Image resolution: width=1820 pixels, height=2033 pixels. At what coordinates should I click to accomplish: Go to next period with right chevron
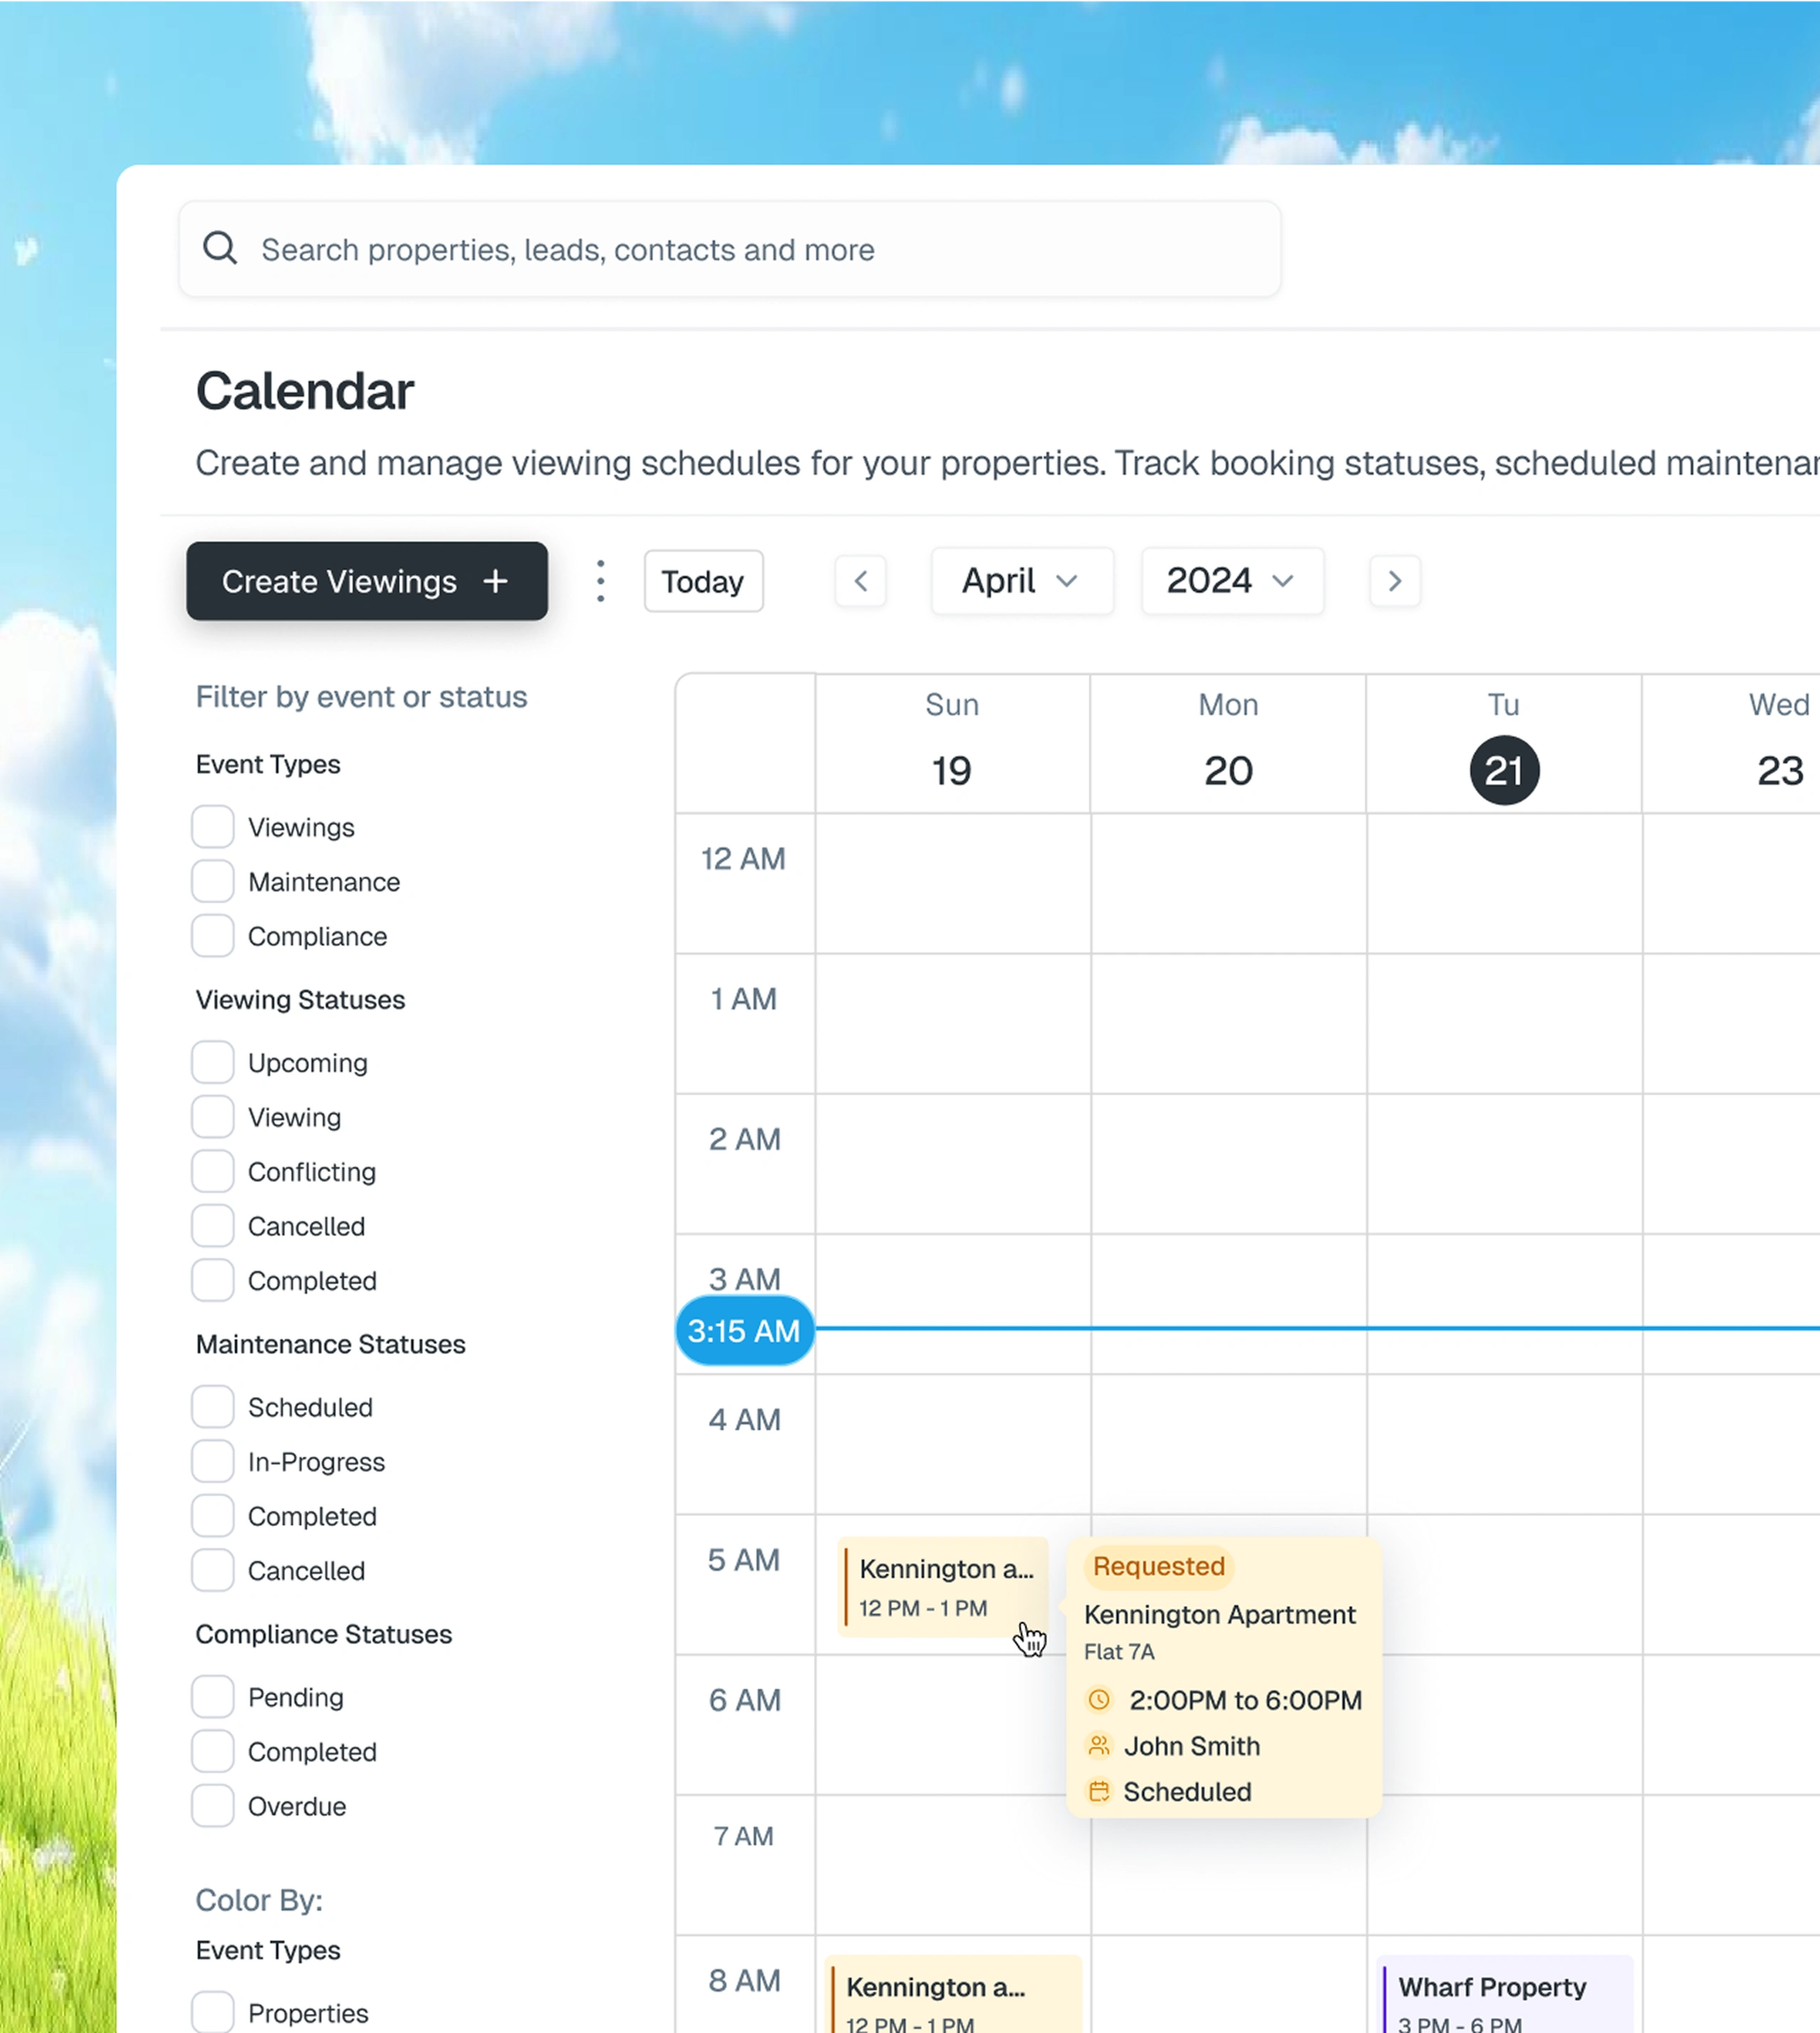pos(1394,581)
